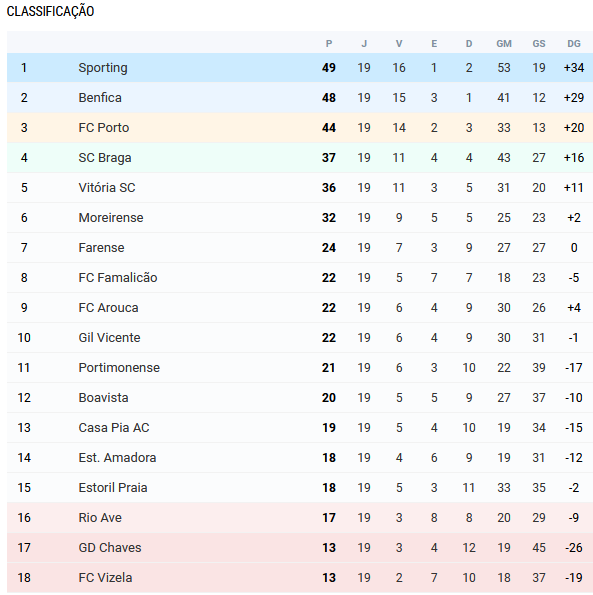Select Boavista in the table

pos(103,397)
